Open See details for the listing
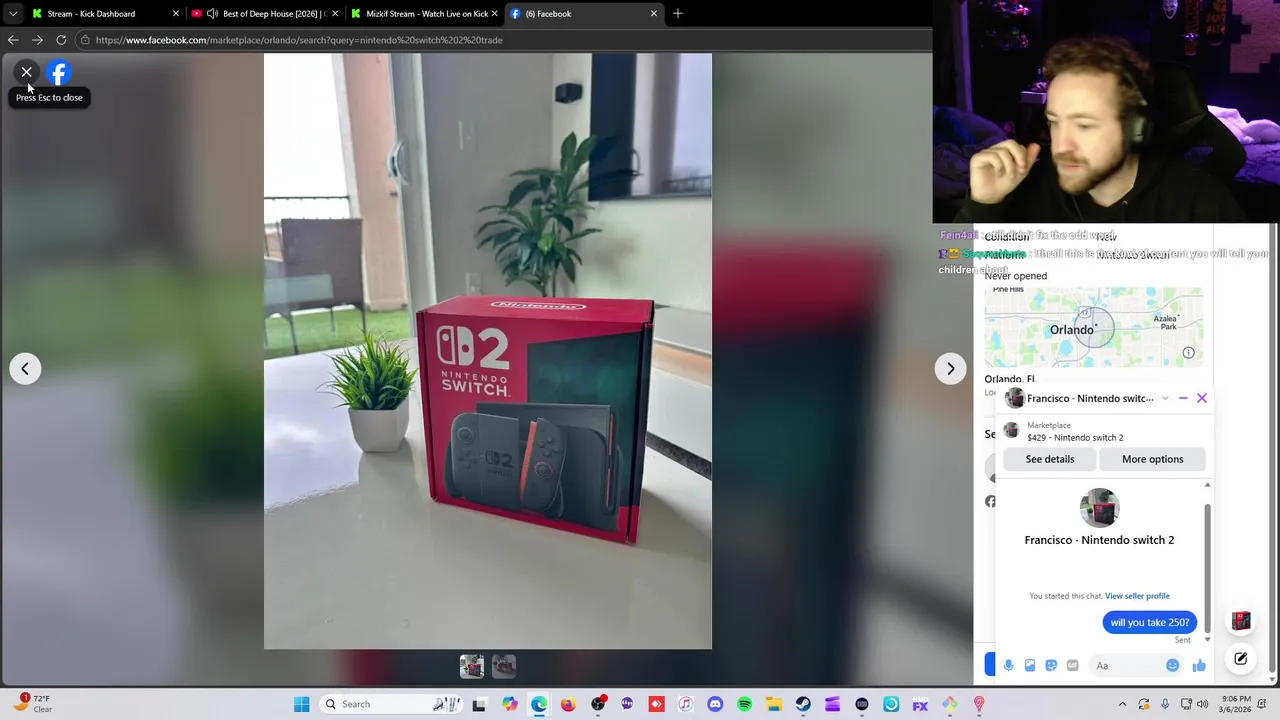The image size is (1280, 720). pyautogui.click(x=1050, y=459)
